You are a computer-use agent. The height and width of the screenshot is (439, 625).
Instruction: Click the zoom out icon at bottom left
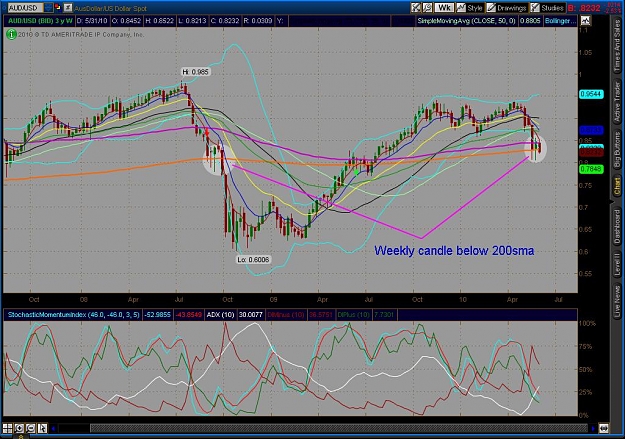point(31,428)
